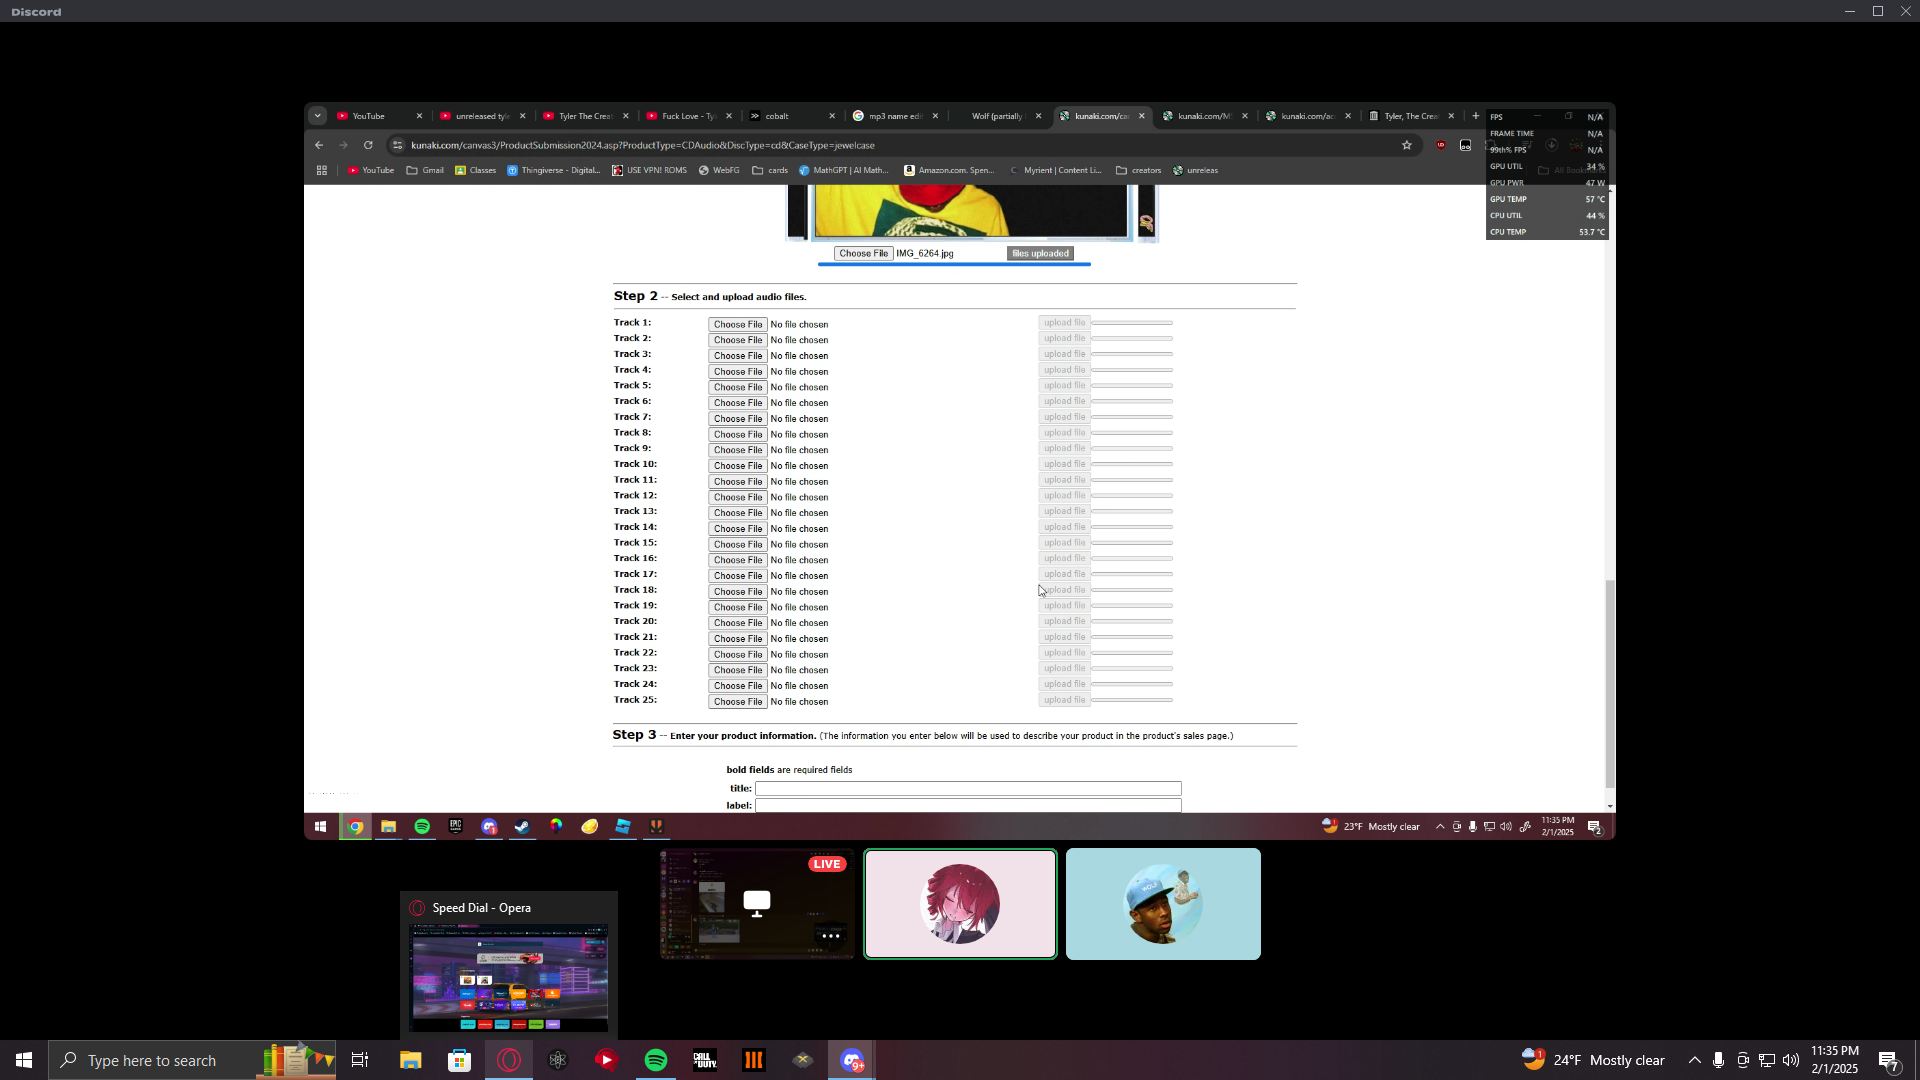Launch the Black Ops III taskbar icon
This screenshot has width=1920, height=1080.
coord(754,1060)
